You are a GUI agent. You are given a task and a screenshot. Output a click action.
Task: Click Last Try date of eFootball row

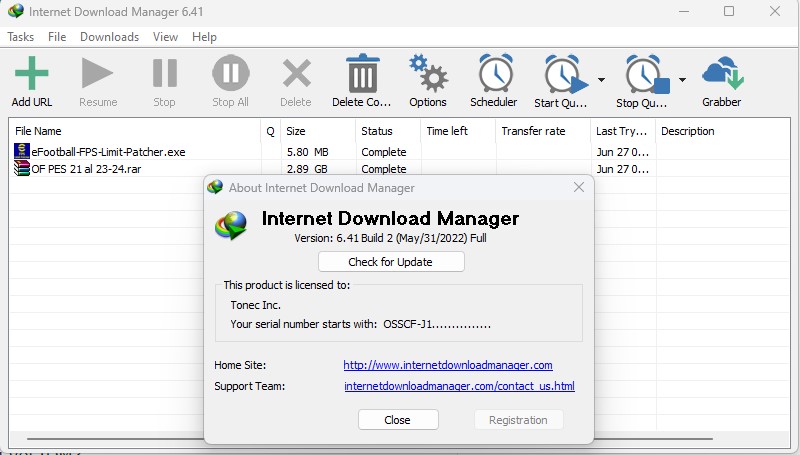(622, 152)
